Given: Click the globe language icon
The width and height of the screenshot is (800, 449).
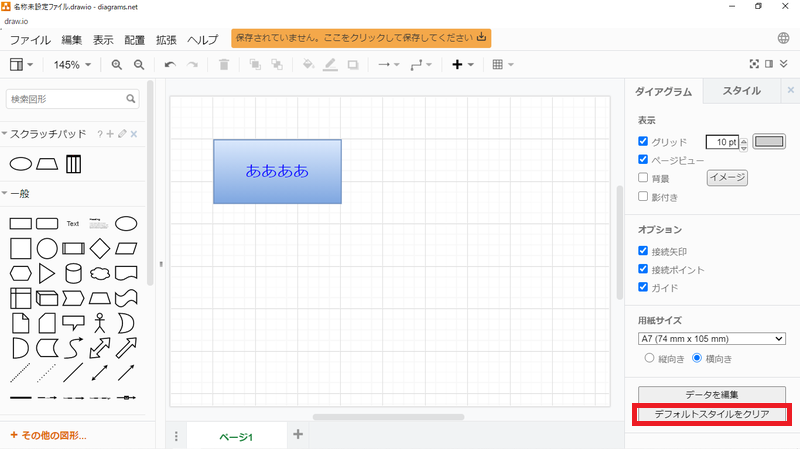Looking at the screenshot, I should 784,39.
